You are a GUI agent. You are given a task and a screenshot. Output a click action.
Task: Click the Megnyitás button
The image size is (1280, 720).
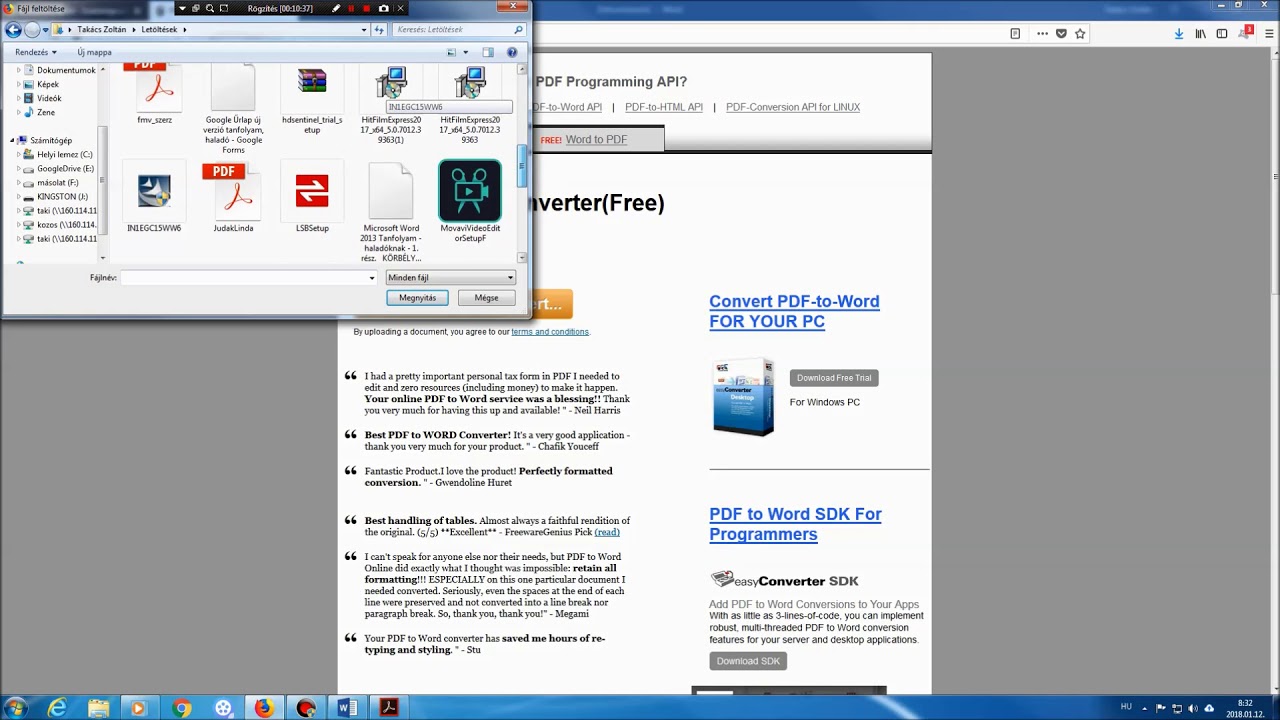pyautogui.click(x=417, y=297)
